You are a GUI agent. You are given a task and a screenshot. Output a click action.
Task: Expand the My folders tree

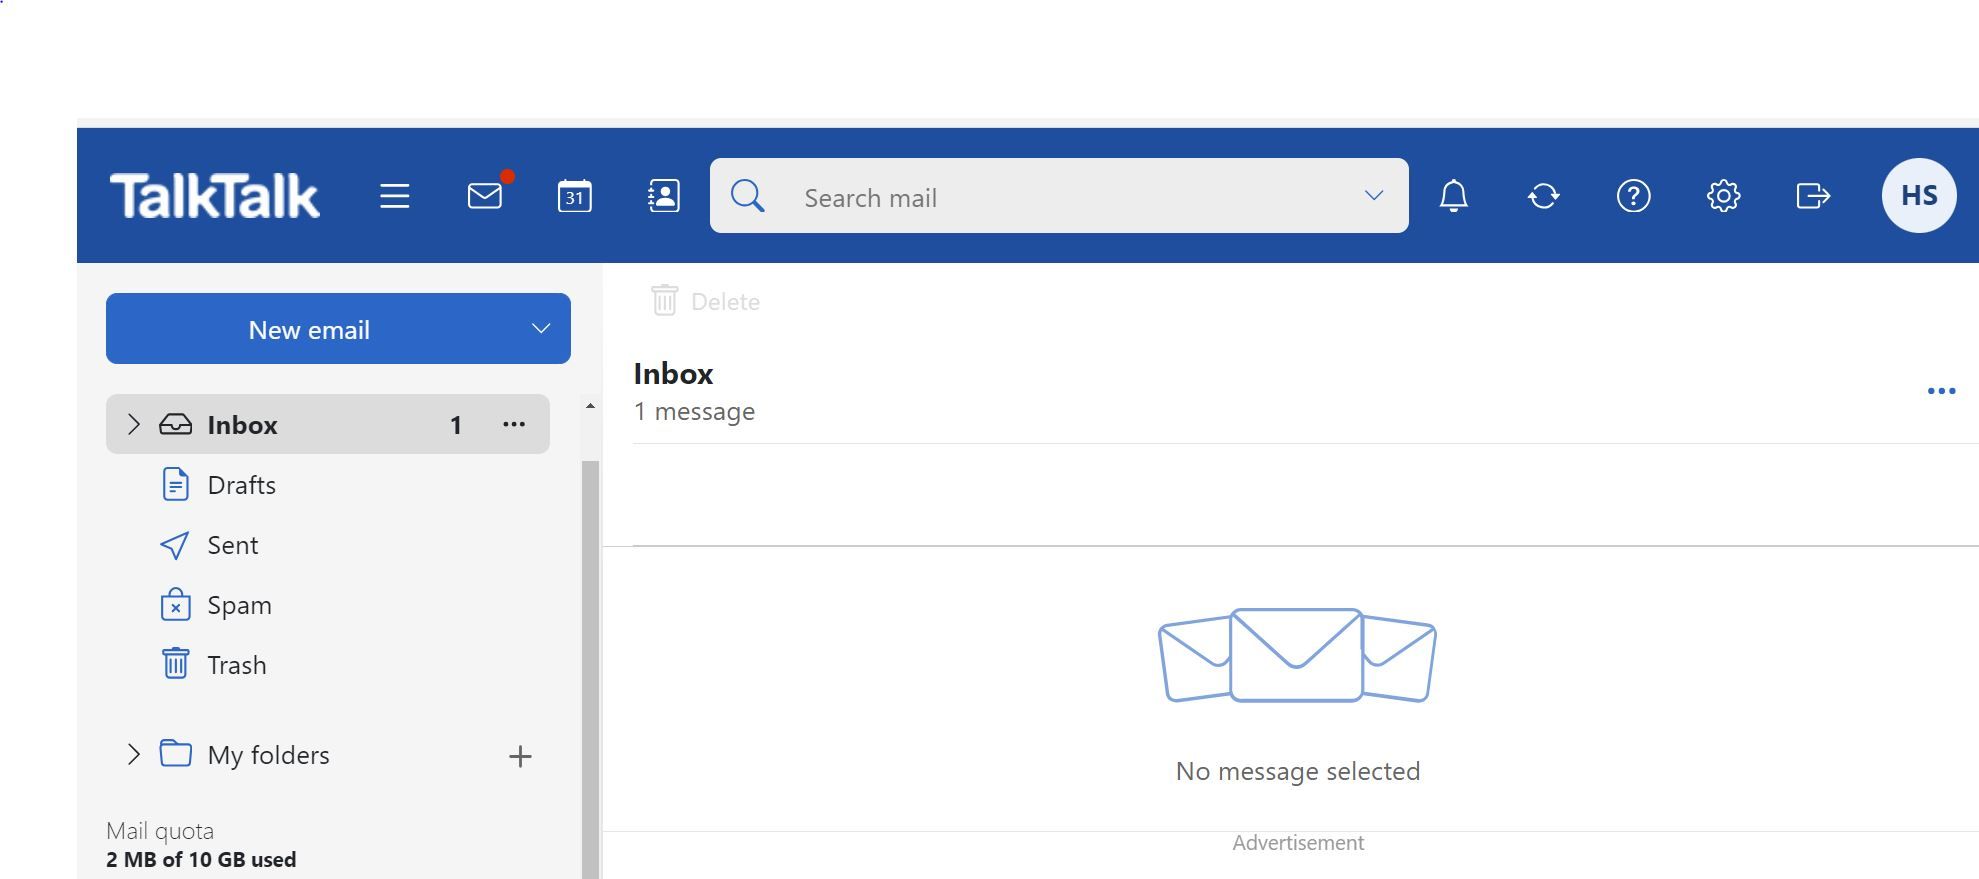pos(133,755)
